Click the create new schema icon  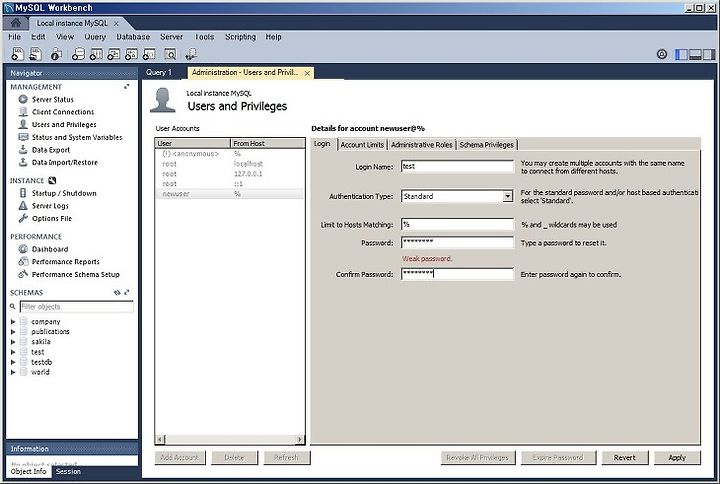click(x=79, y=54)
